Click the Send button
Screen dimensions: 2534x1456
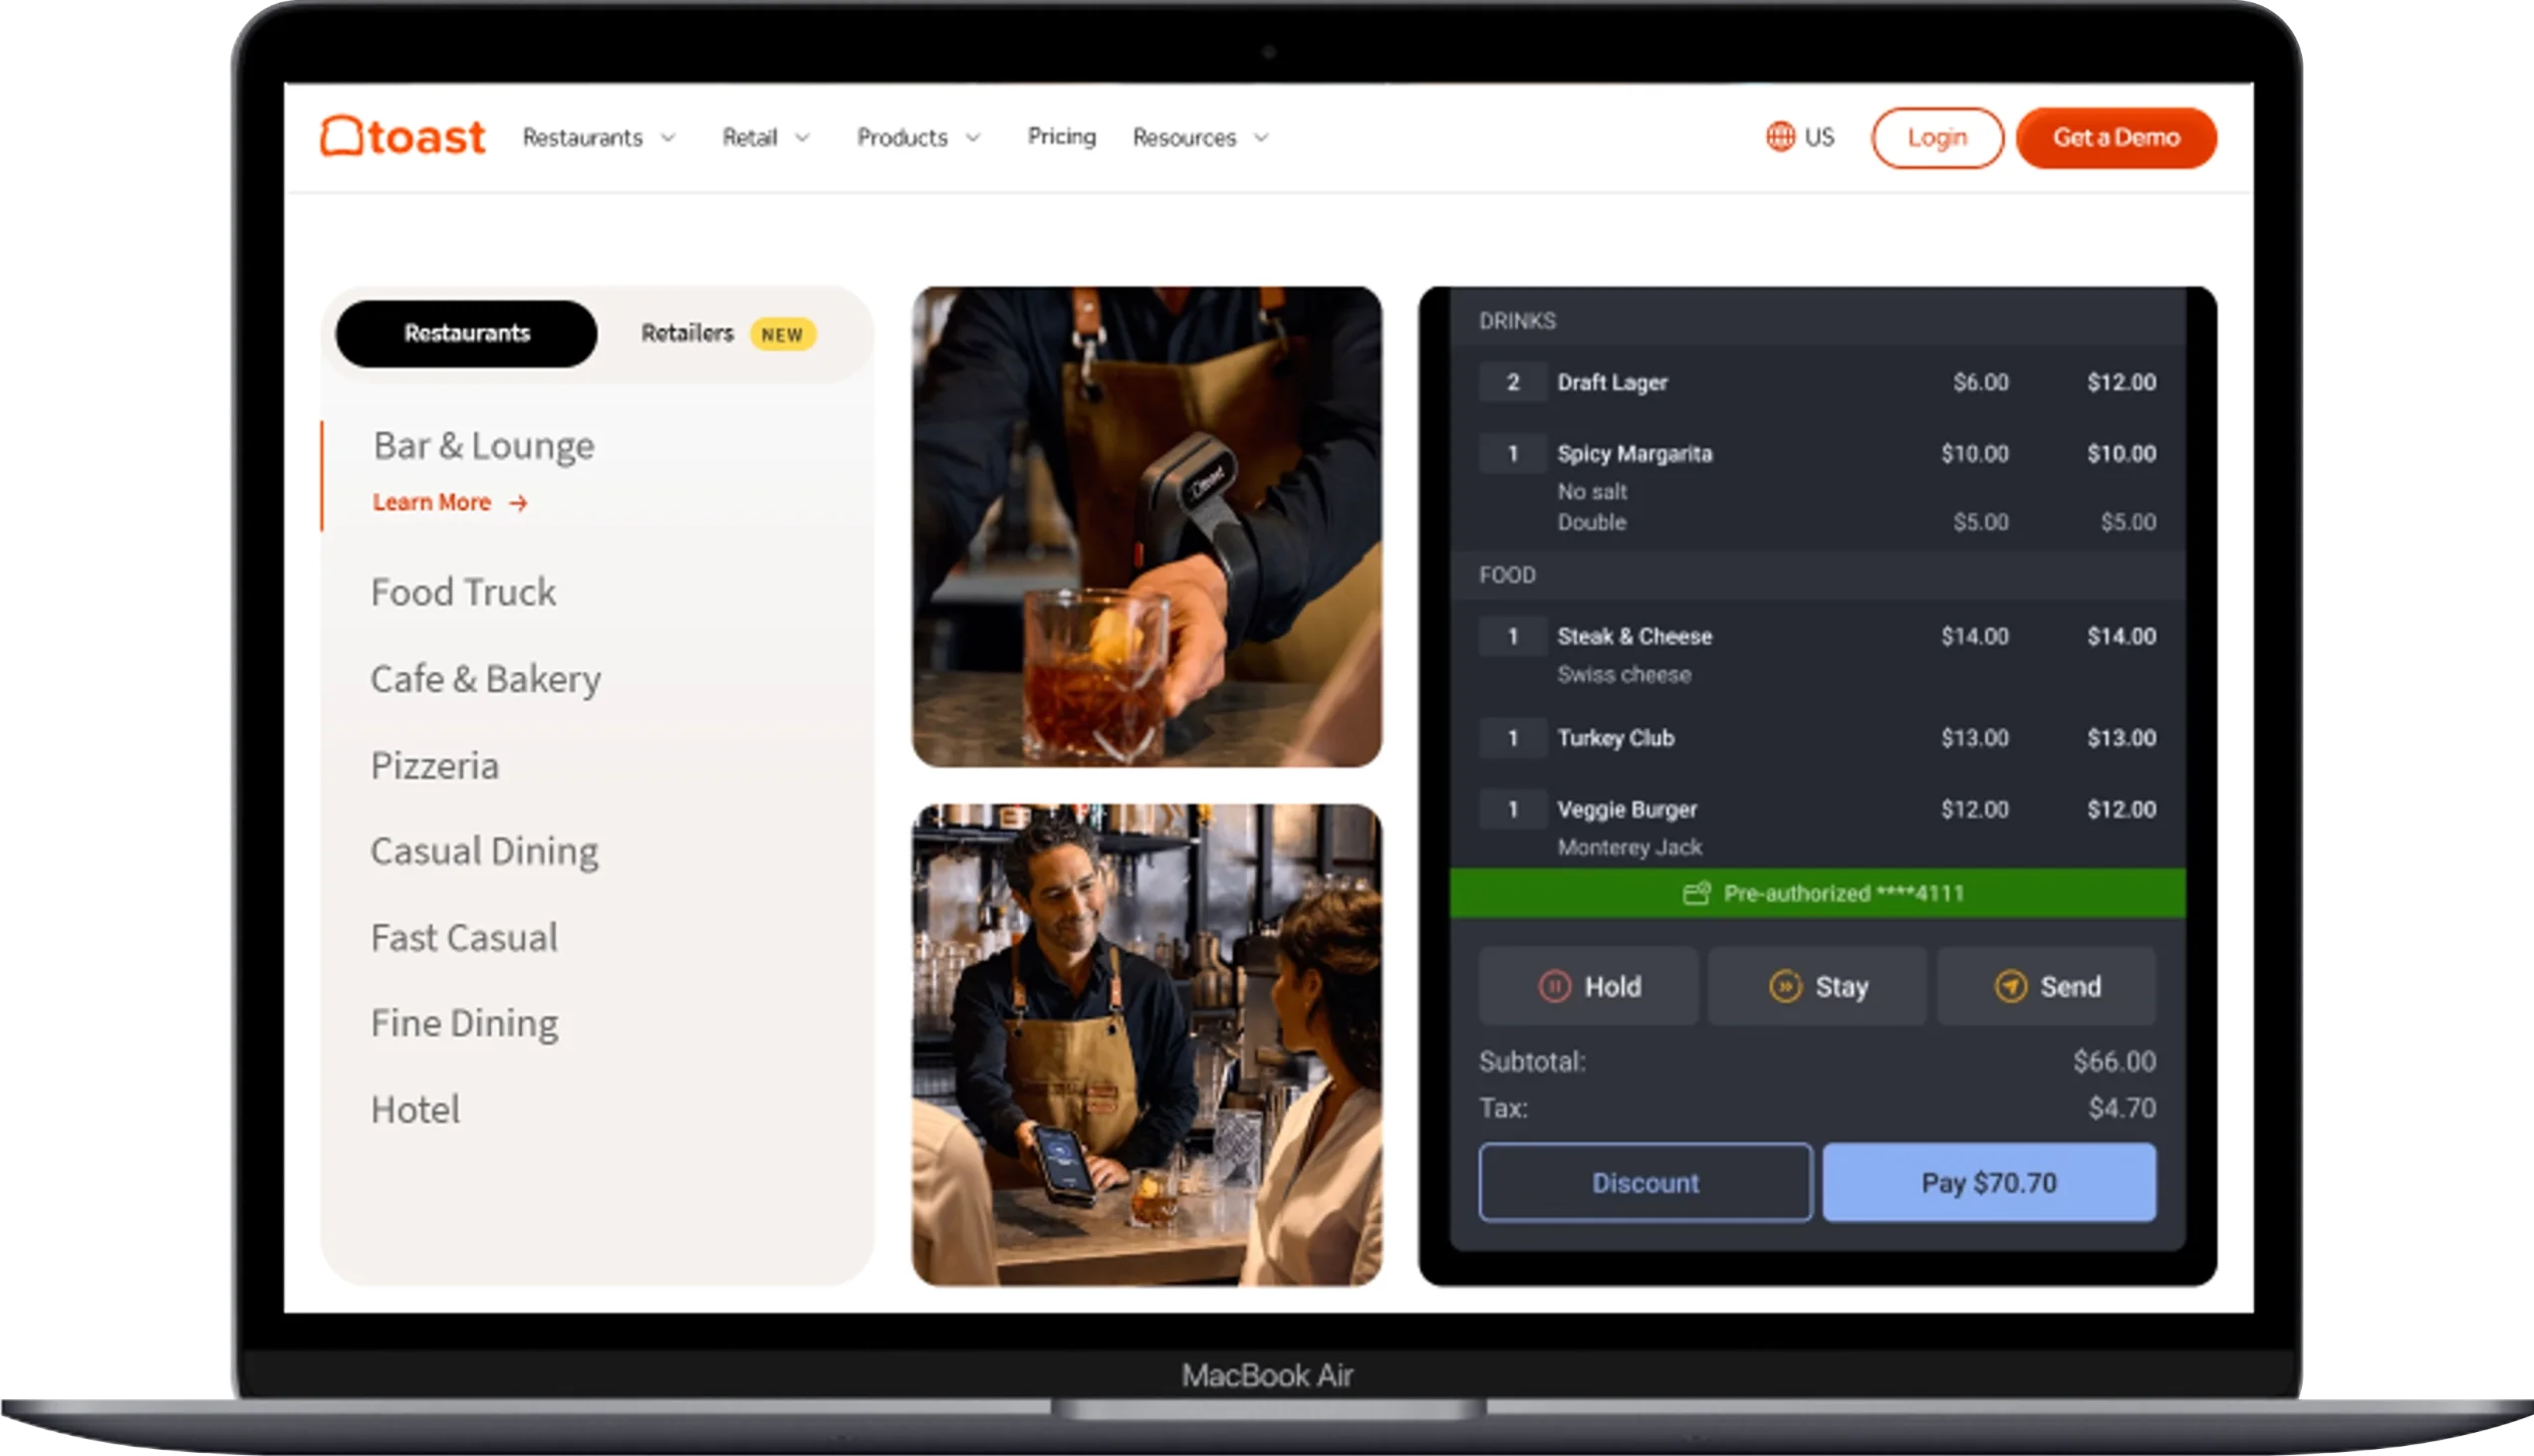coord(2046,986)
